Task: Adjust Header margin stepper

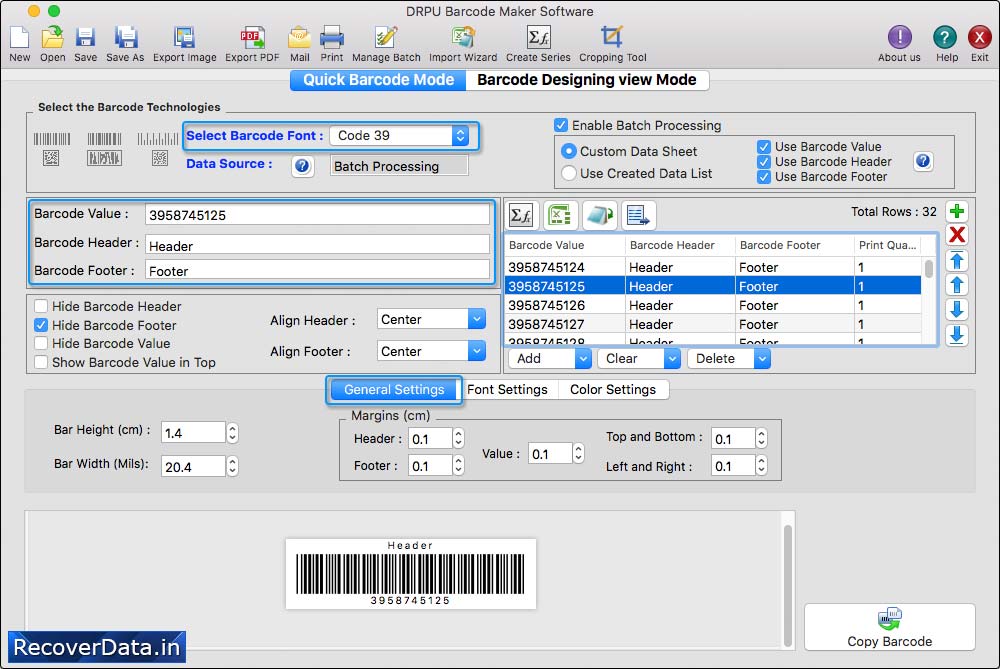Action: click(x=459, y=438)
